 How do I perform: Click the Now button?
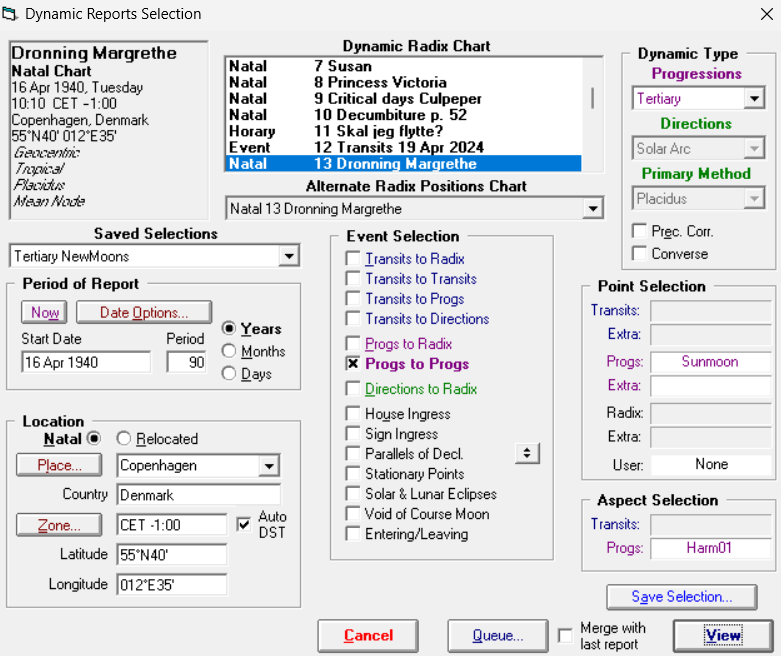44,312
